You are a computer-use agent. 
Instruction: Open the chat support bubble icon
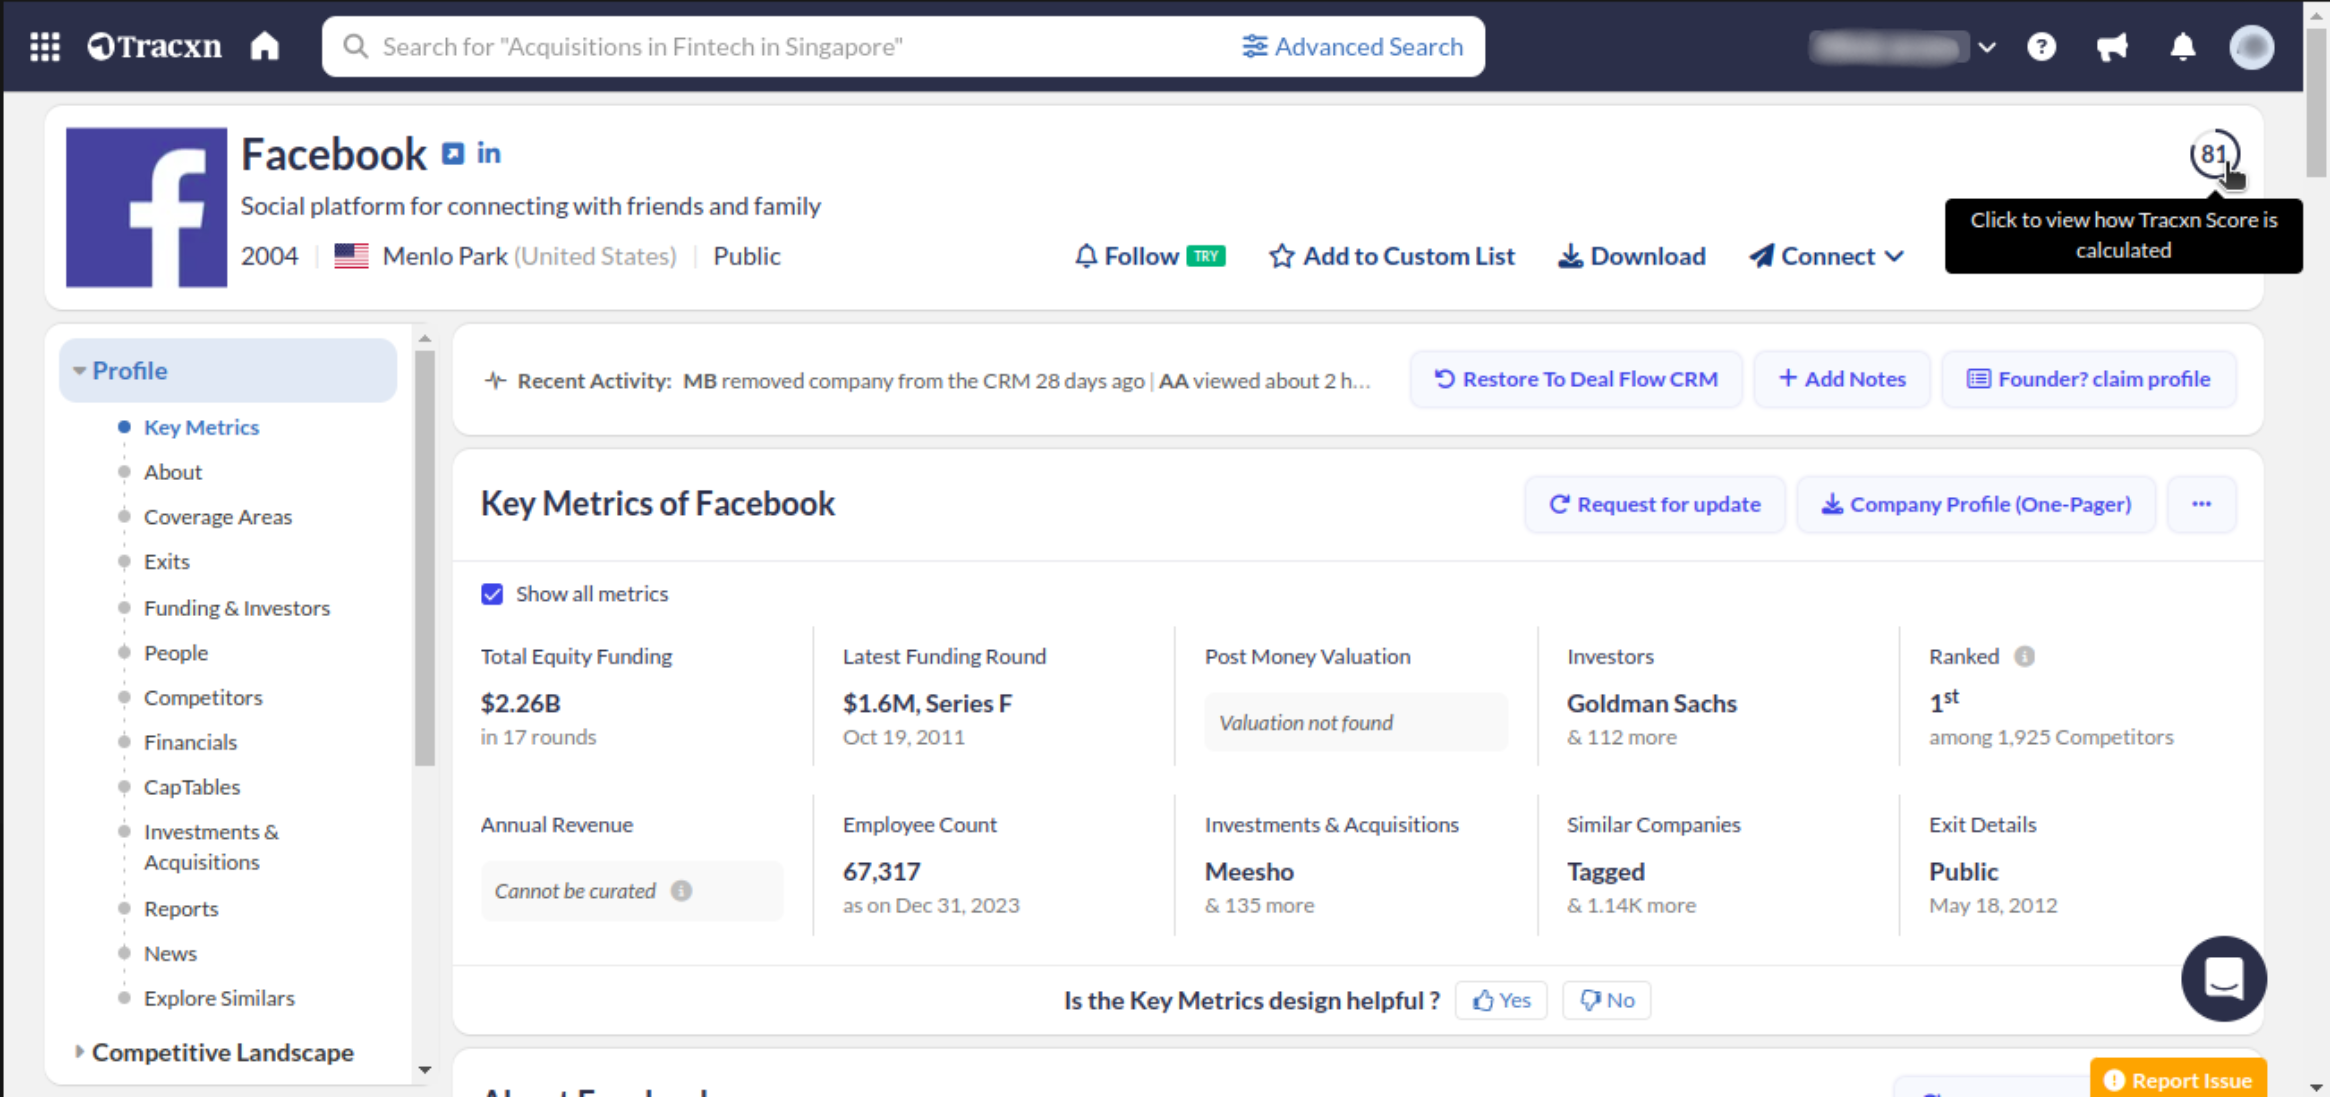2223,978
